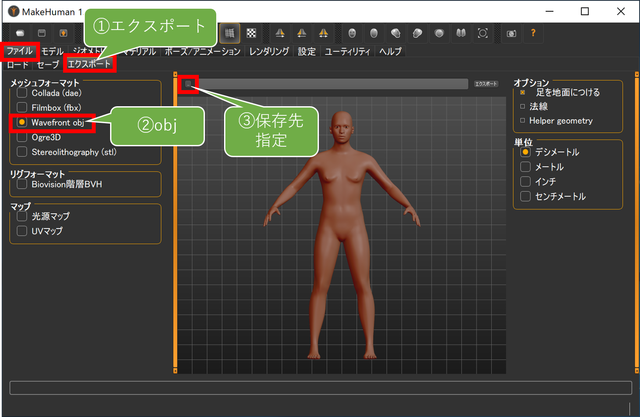Viewport: 640px width, 417px height.
Task: Select 光源マップ map option
Action: [x=43, y=216]
